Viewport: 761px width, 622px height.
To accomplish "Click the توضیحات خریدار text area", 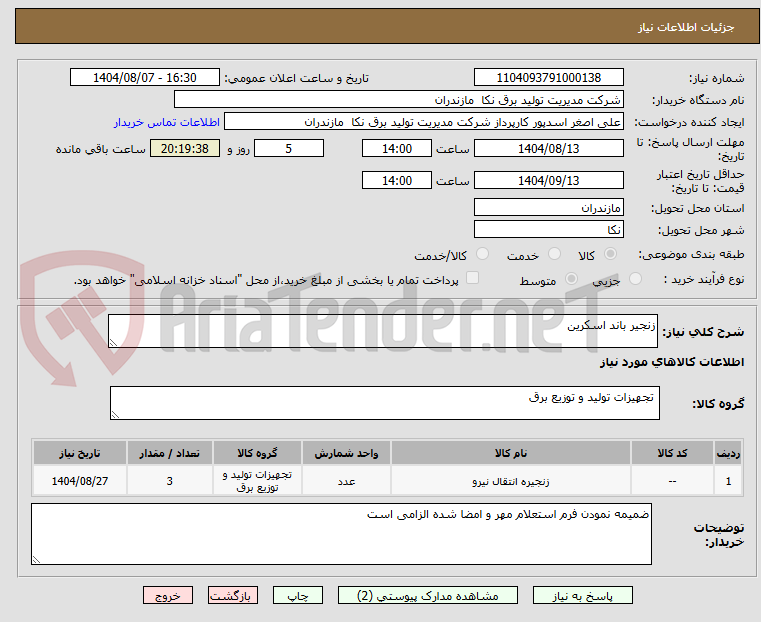I will tap(341, 534).
